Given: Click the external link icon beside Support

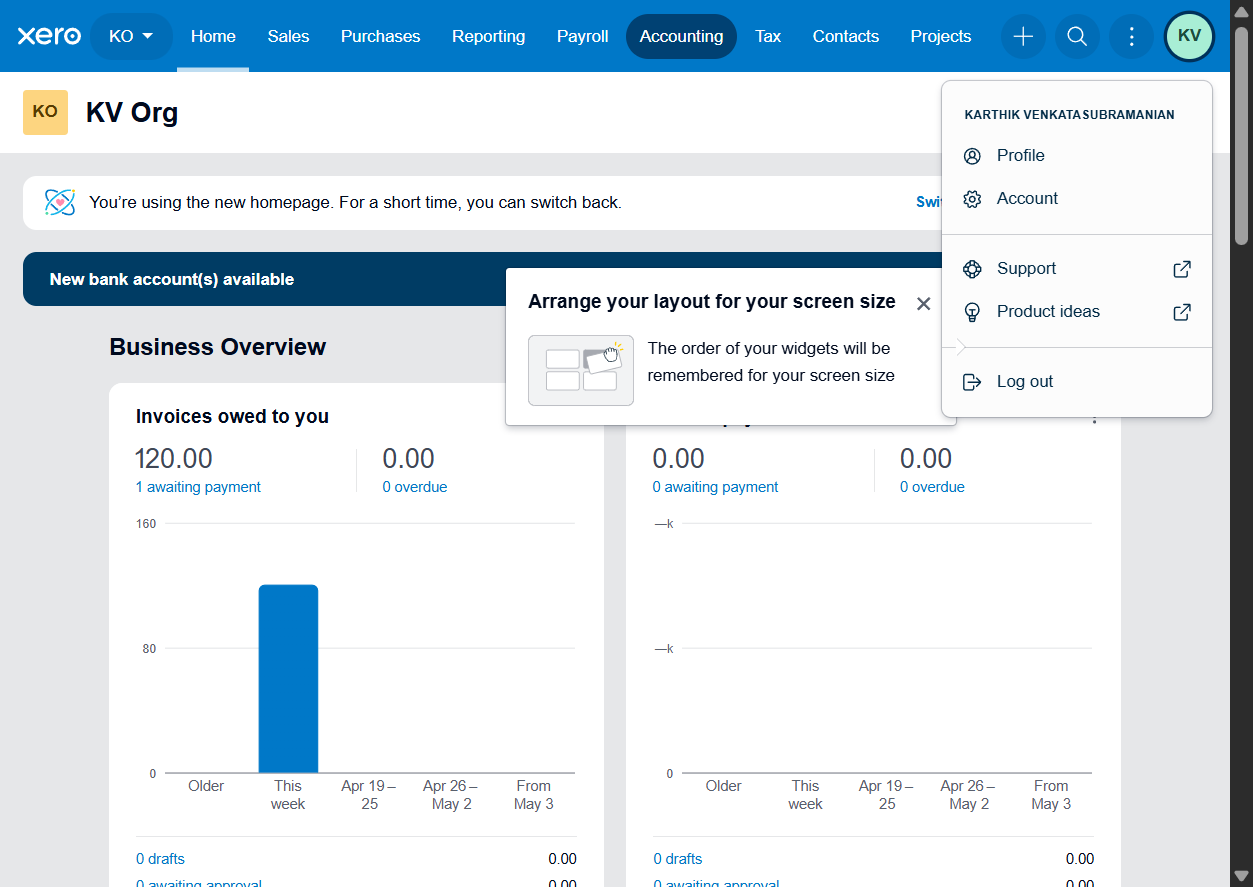Looking at the screenshot, I should [1182, 269].
